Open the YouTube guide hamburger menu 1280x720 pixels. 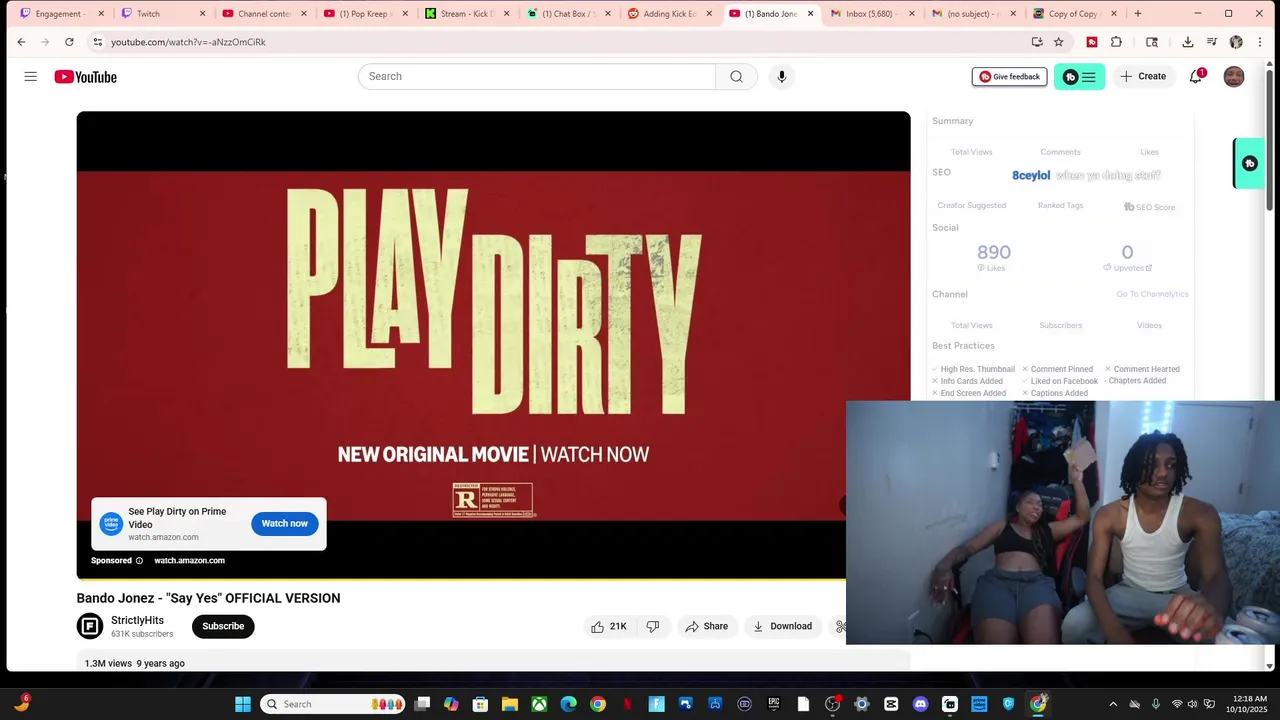[x=31, y=77]
